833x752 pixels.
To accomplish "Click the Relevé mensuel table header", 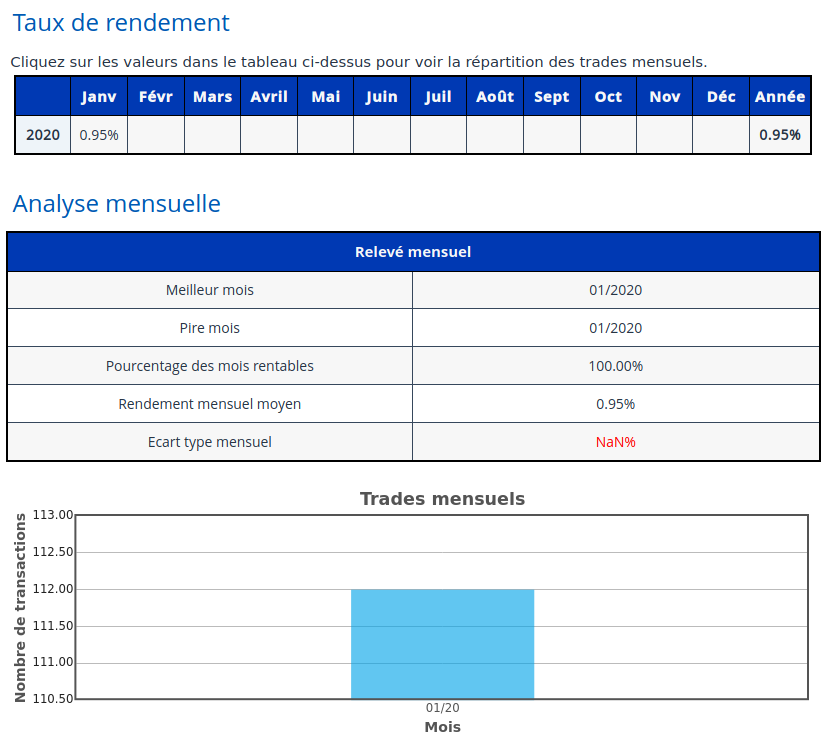I will [x=413, y=252].
